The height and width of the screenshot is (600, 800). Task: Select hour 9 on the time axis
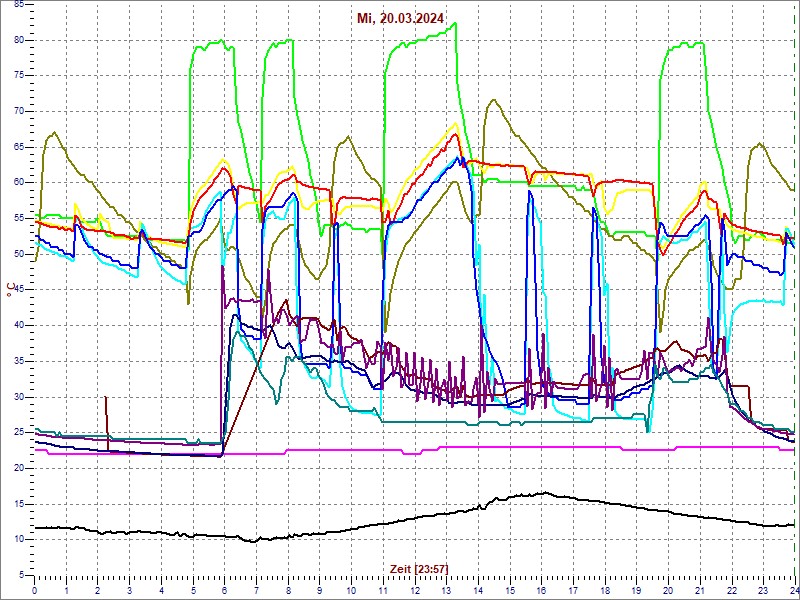pos(319,590)
